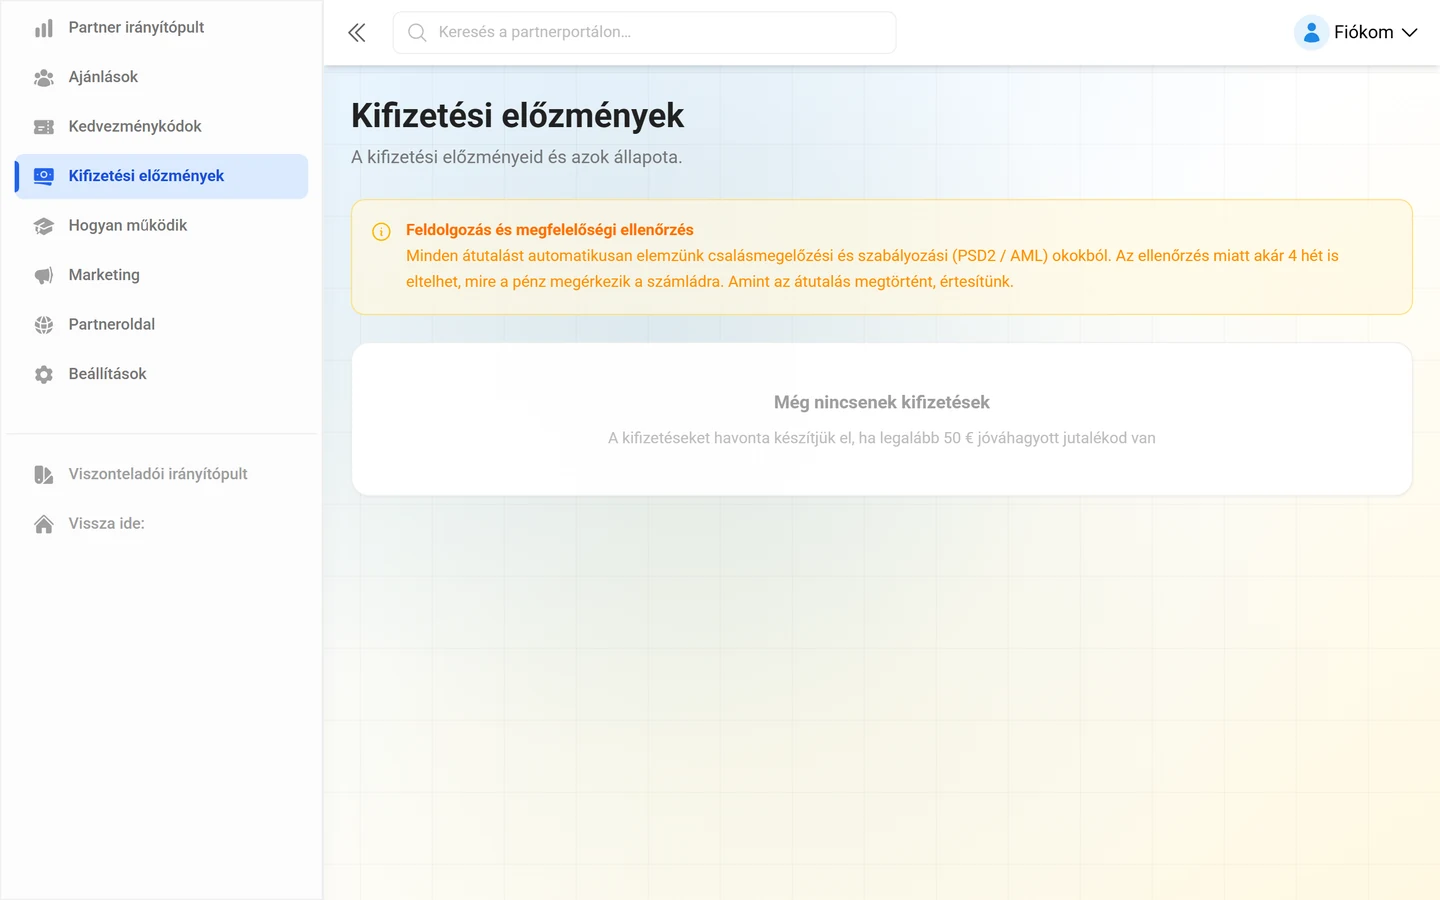The width and height of the screenshot is (1440, 900).
Task: Click the icon beside Viszonteladói irányítópult
Action: pos(44,474)
